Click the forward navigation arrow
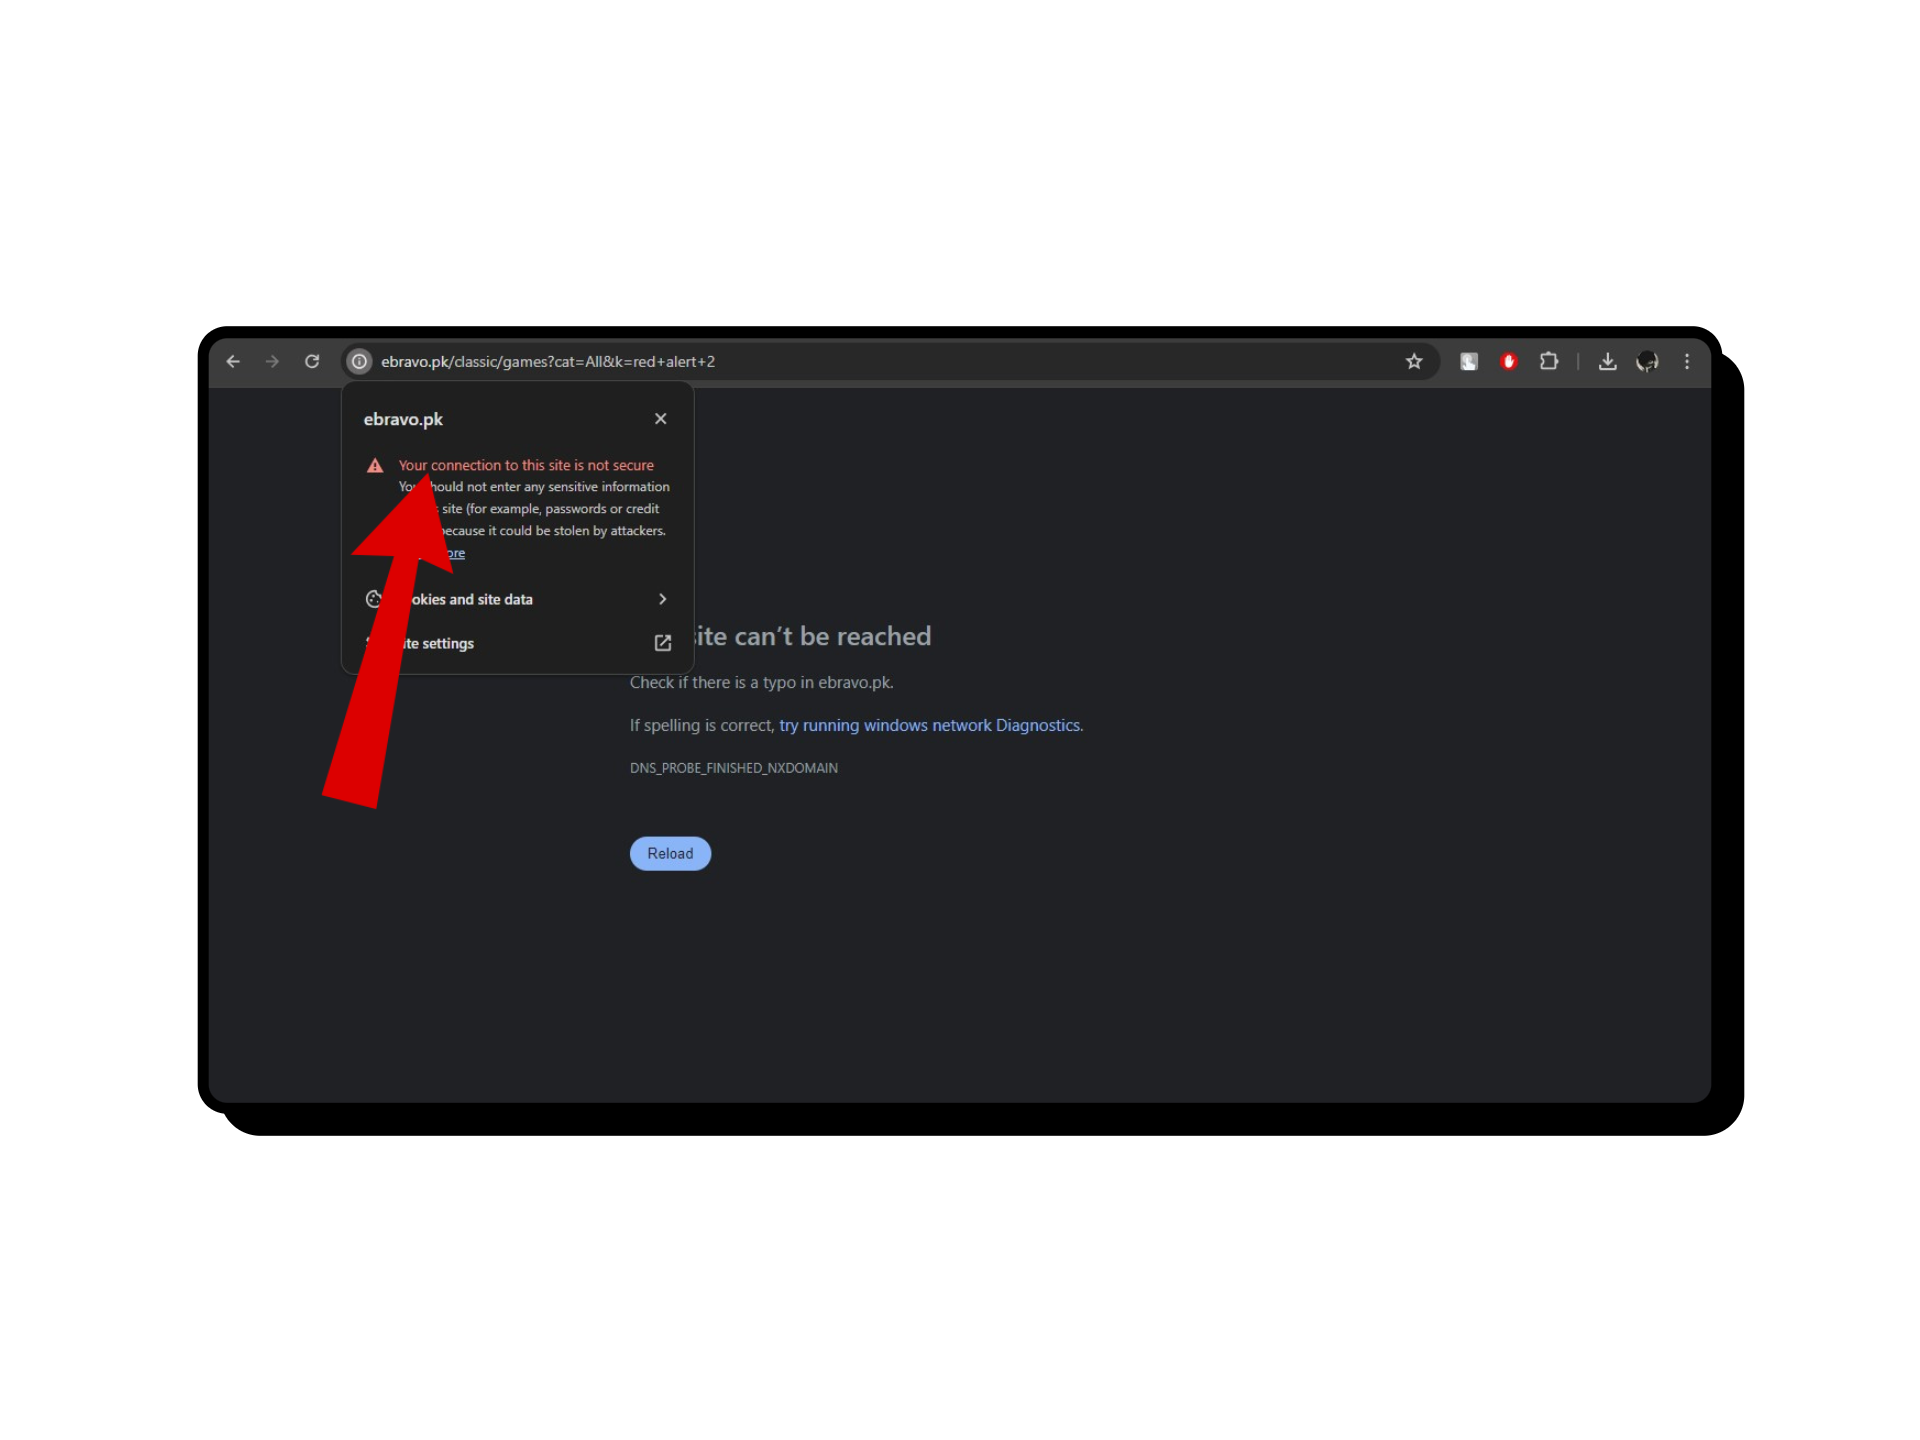 [272, 361]
